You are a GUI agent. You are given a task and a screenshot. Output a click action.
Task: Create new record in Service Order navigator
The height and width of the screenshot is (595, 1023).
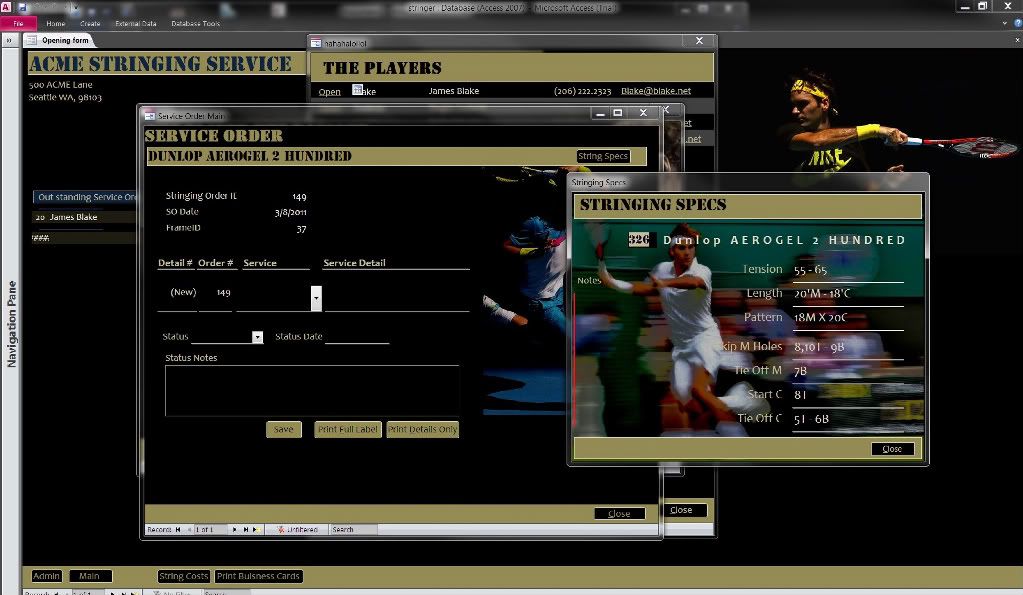(256, 530)
